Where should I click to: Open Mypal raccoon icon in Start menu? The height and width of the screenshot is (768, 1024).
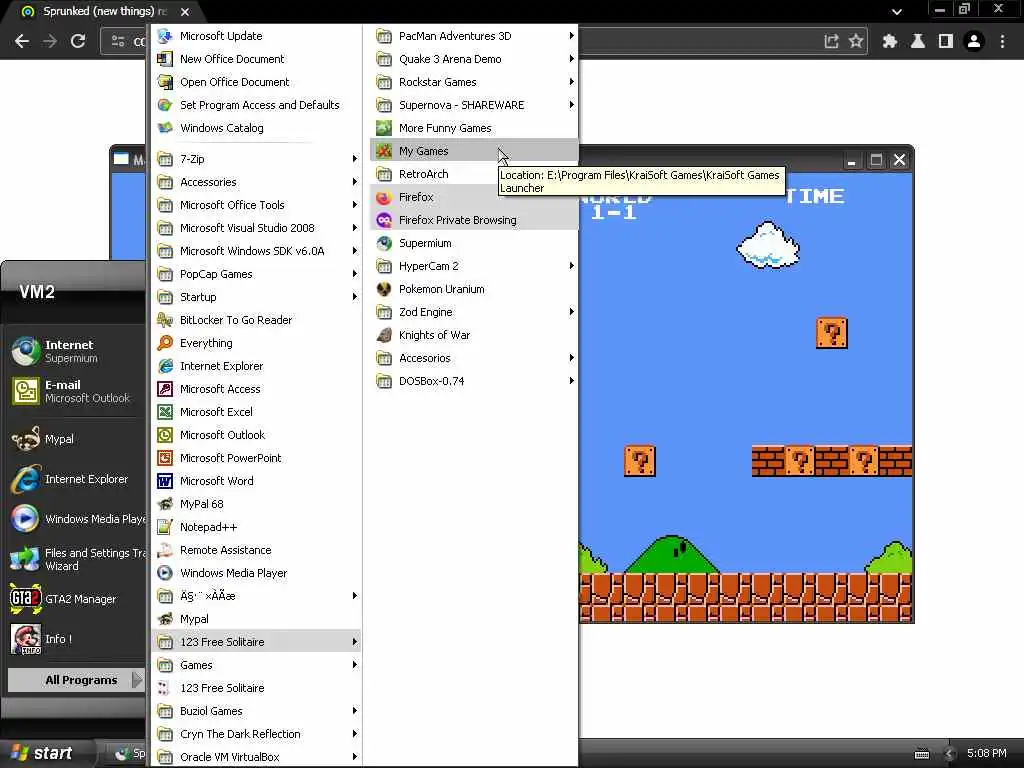25,439
